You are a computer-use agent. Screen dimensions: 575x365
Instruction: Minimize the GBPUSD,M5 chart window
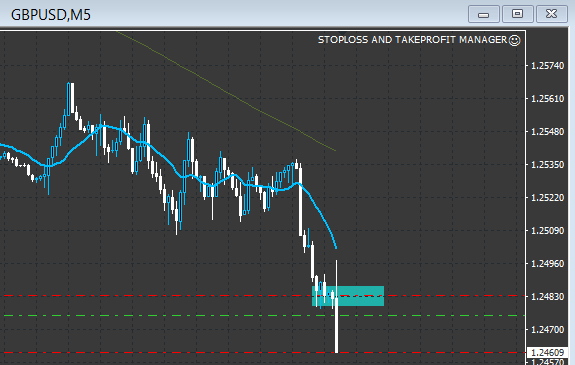484,14
